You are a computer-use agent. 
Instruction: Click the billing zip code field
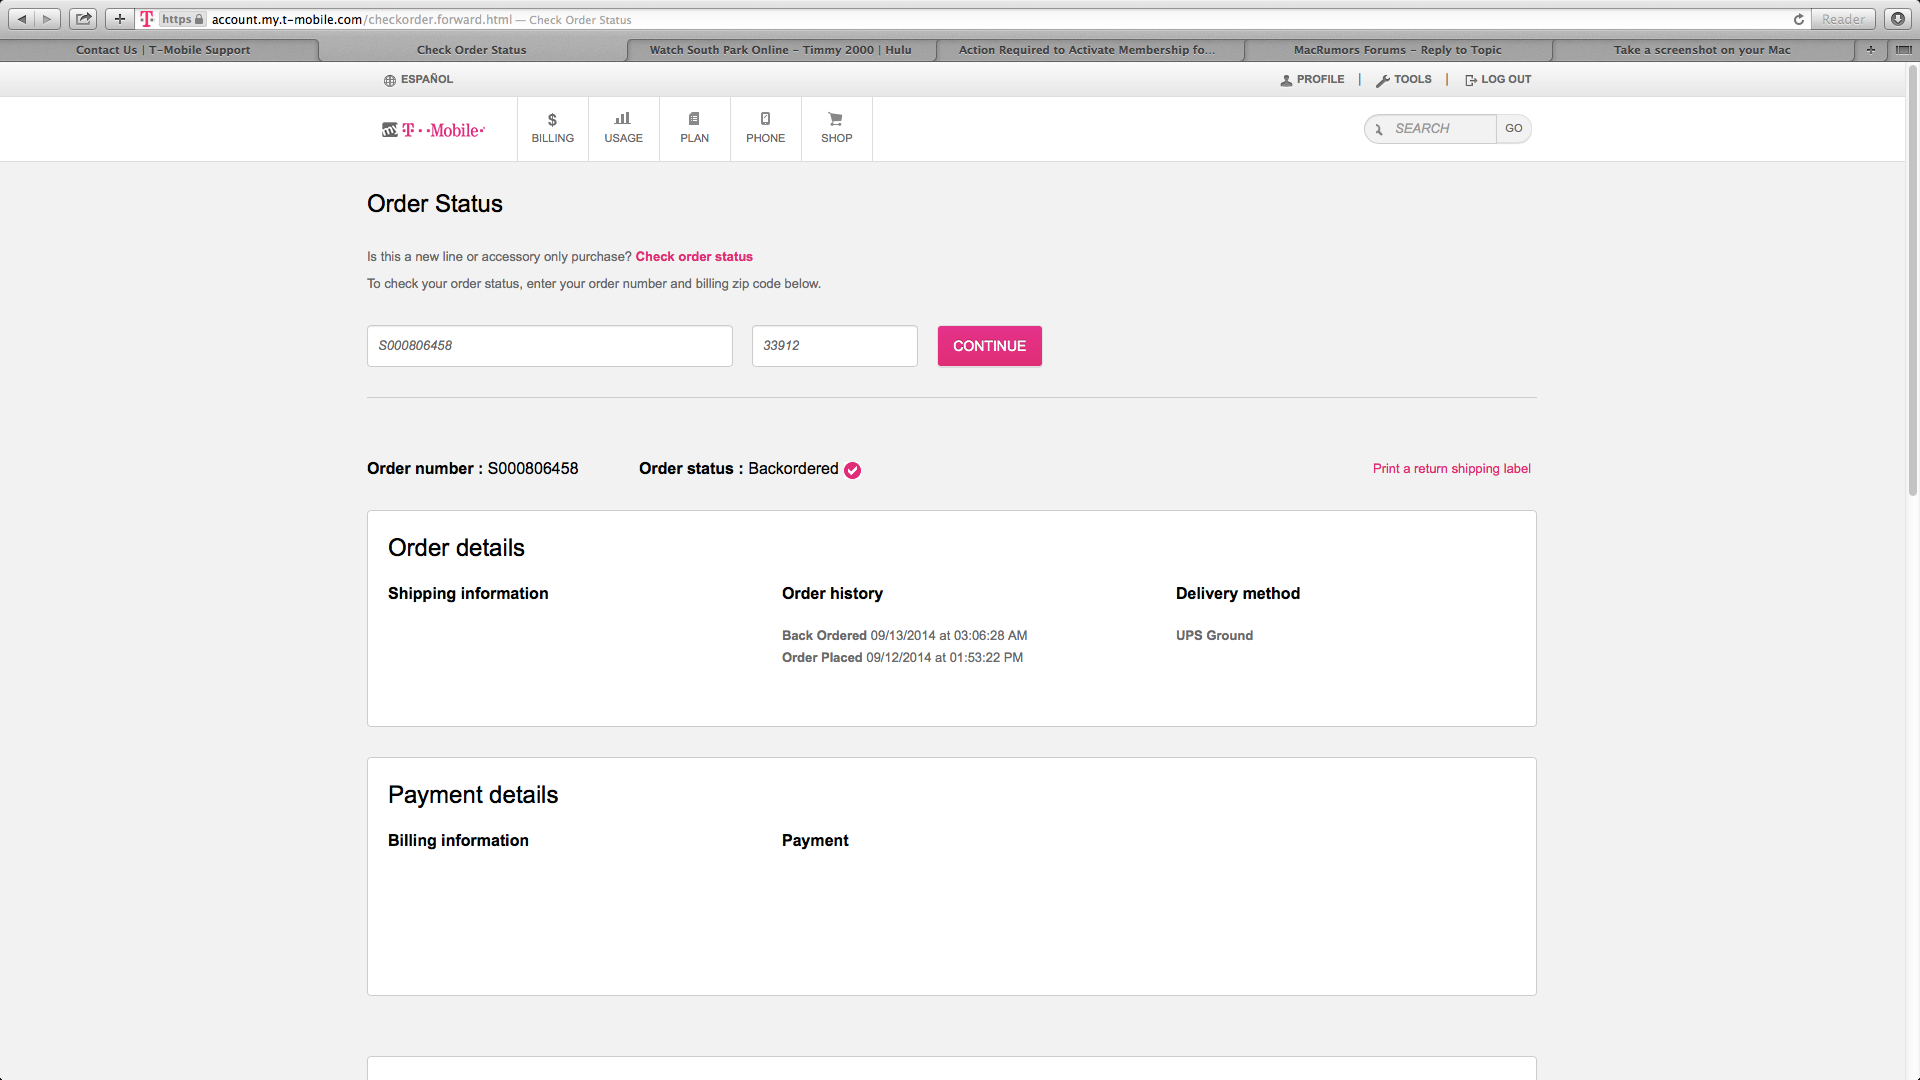[x=834, y=346]
